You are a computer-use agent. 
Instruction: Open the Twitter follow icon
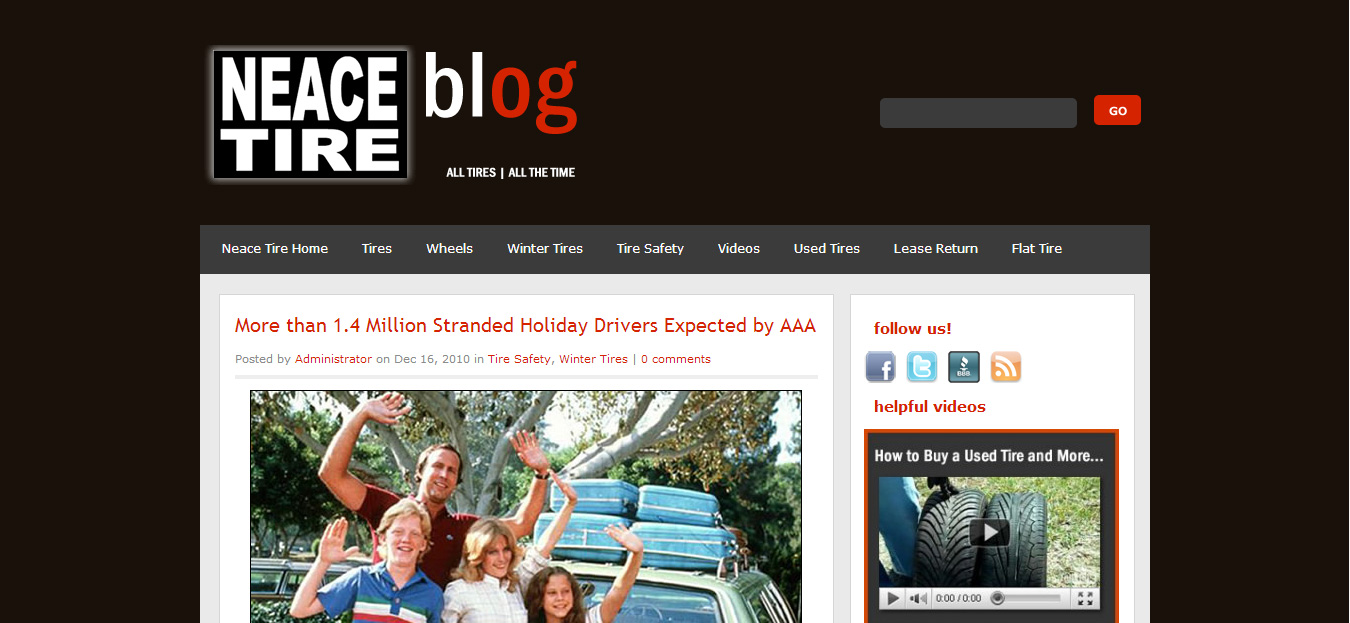(x=922, y=367)
